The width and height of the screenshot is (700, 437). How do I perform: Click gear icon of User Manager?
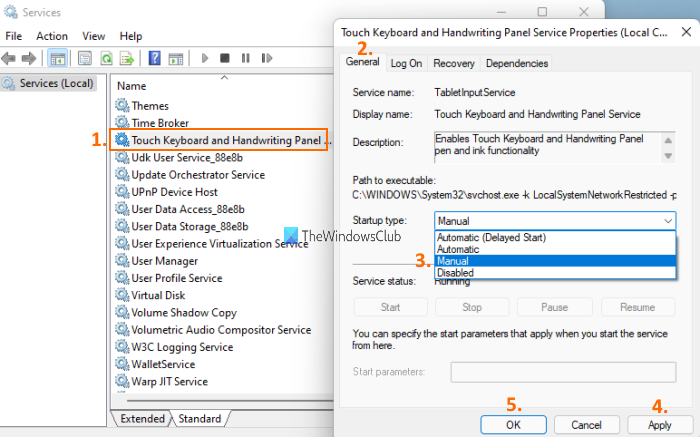point(122,261)
